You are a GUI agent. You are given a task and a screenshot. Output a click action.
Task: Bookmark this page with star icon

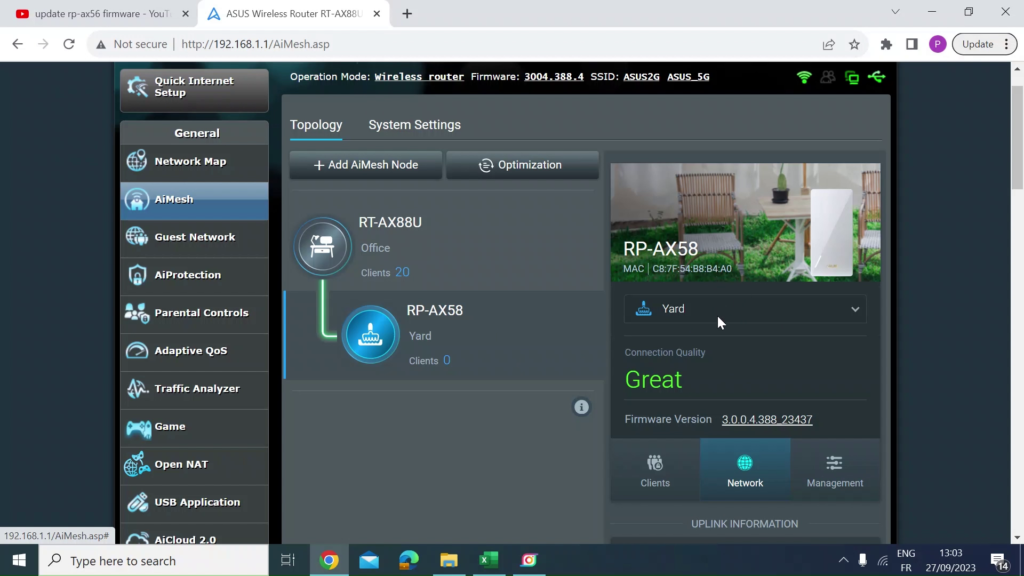coord(854,44)
